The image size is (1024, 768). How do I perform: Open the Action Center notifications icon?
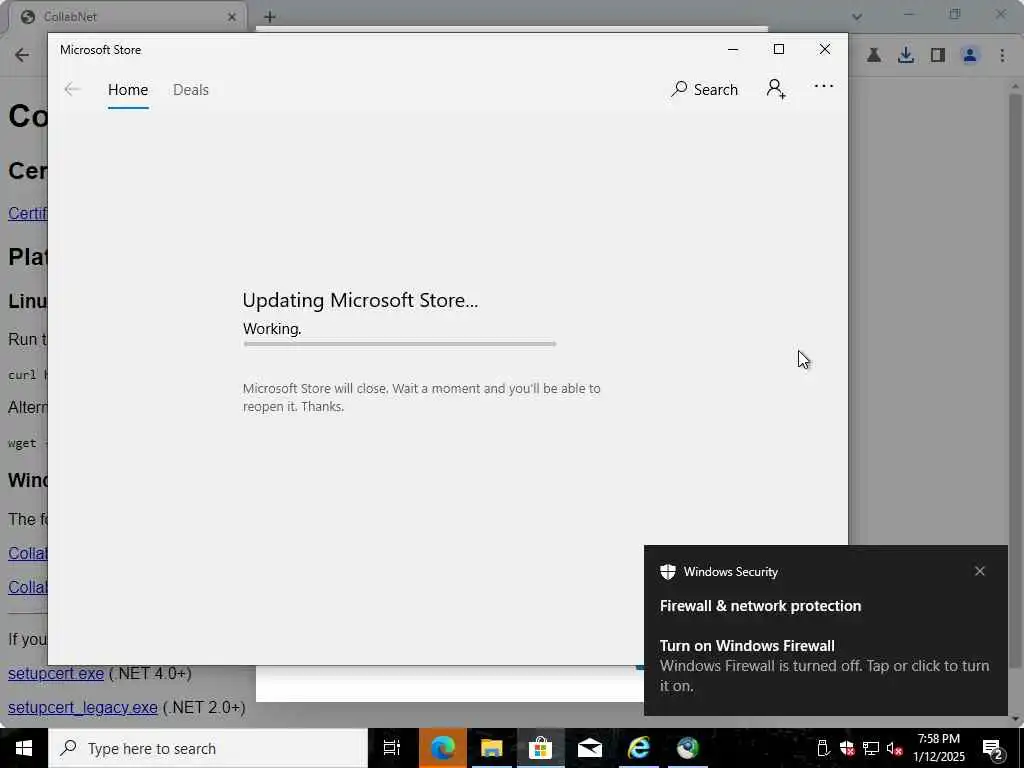(993, 750)
